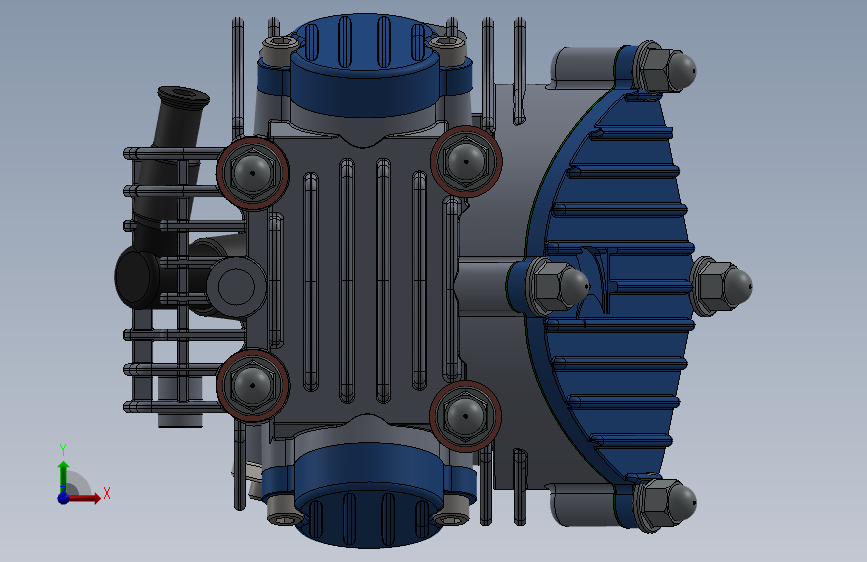867x562 pixels.
Task: Select the acorn nut on the cover's upper corner
Action: pos(665,67)
